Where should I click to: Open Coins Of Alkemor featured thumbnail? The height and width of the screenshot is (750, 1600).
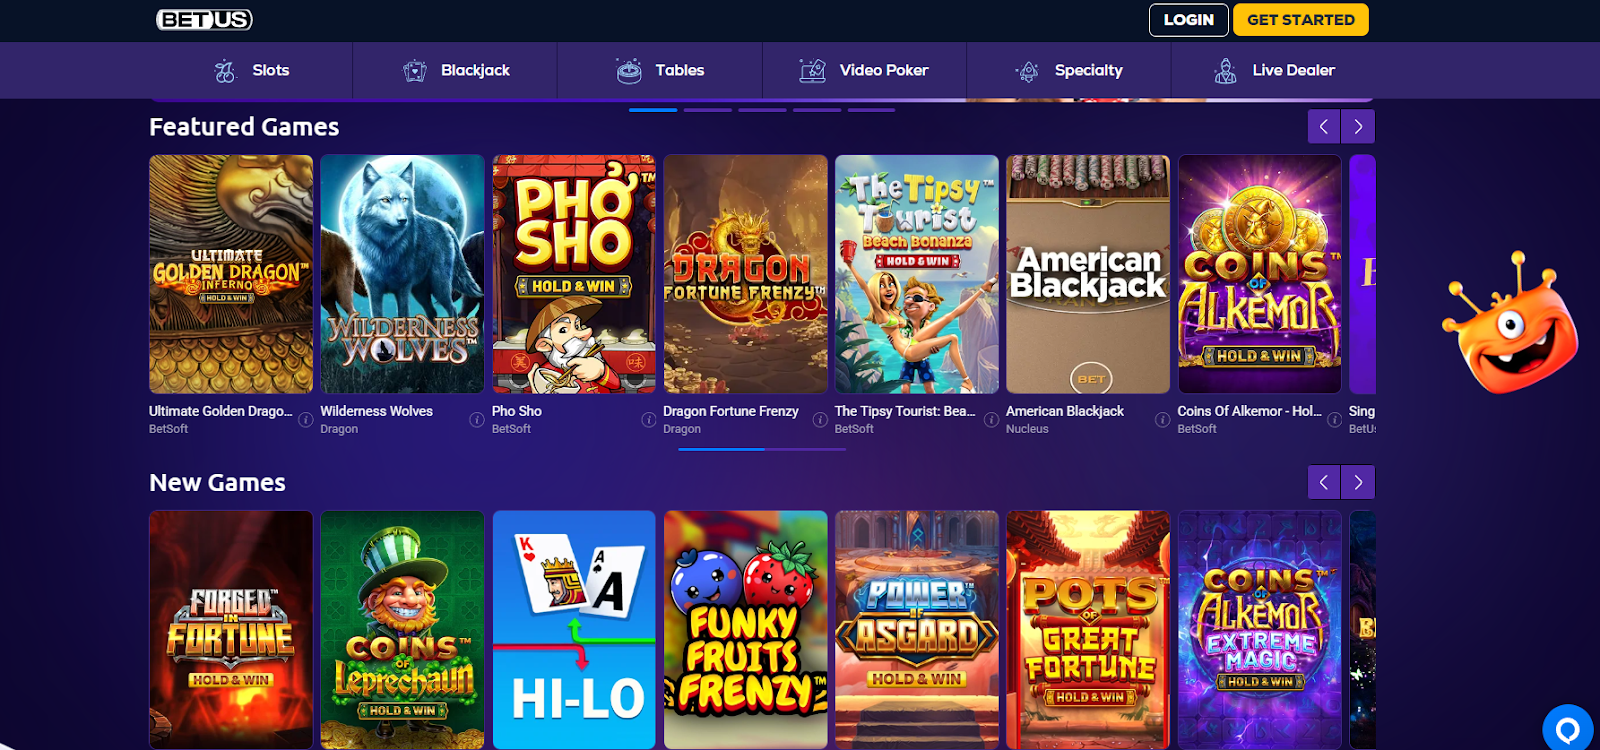click(1260, 274)
